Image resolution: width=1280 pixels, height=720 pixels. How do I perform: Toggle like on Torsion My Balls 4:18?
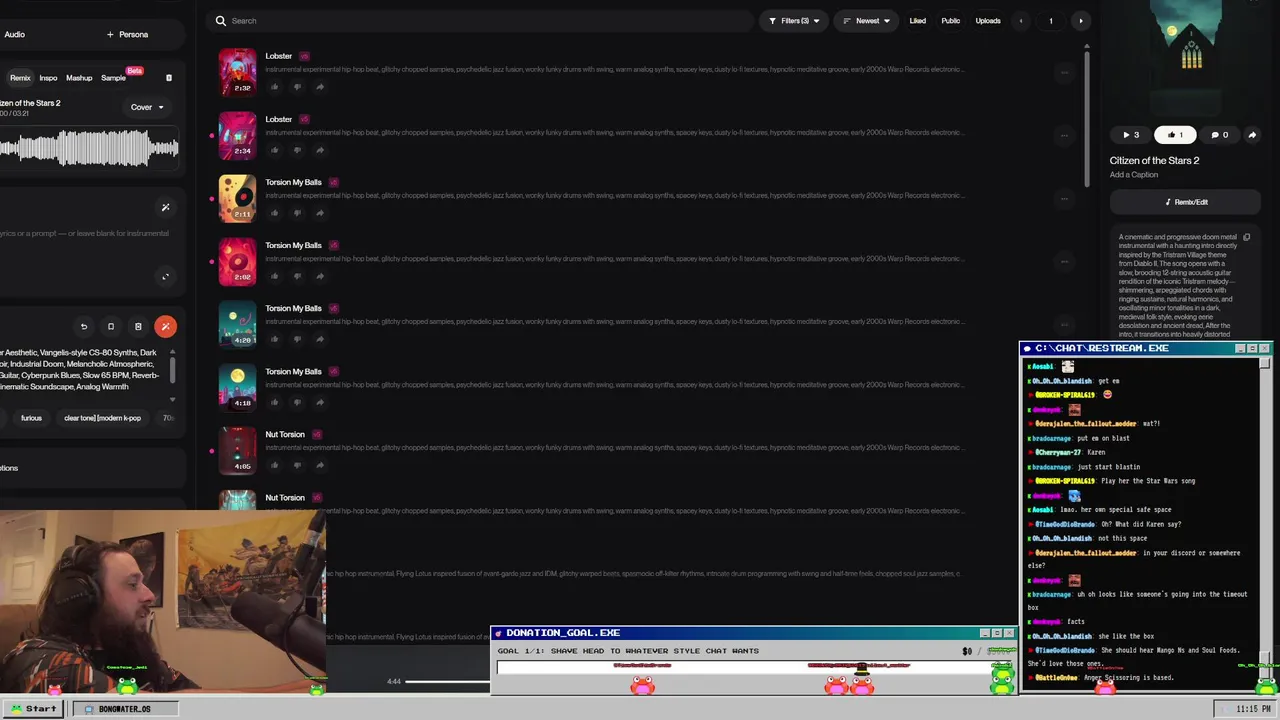(x=274, y=402)
